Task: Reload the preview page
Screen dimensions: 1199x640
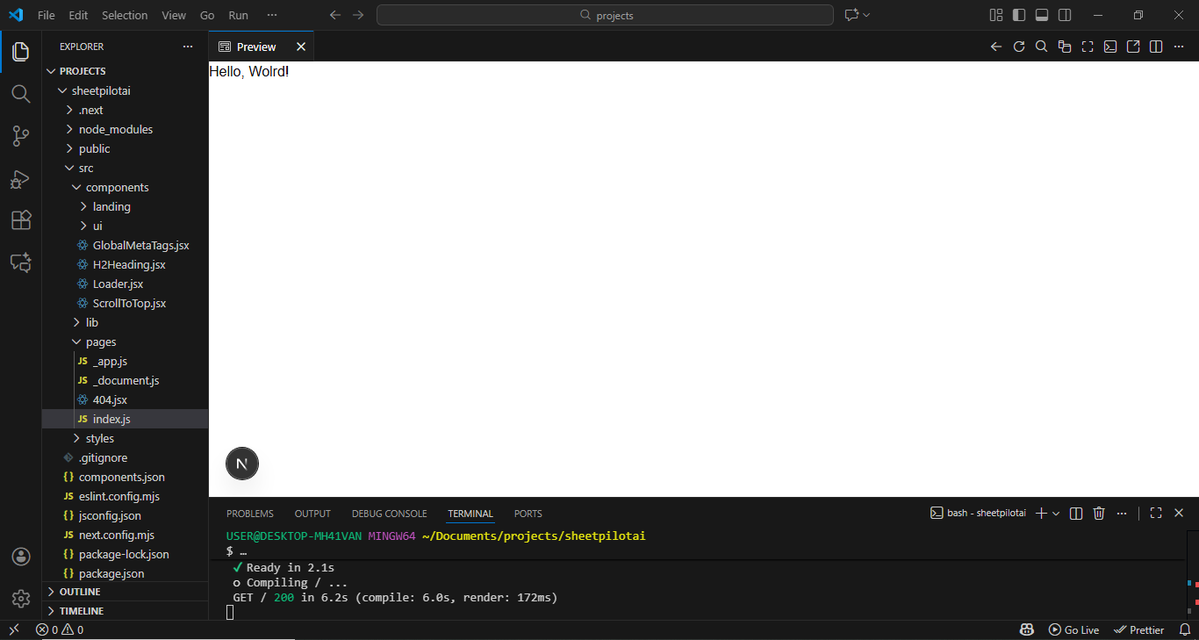Action: [x=1019, y=47]
